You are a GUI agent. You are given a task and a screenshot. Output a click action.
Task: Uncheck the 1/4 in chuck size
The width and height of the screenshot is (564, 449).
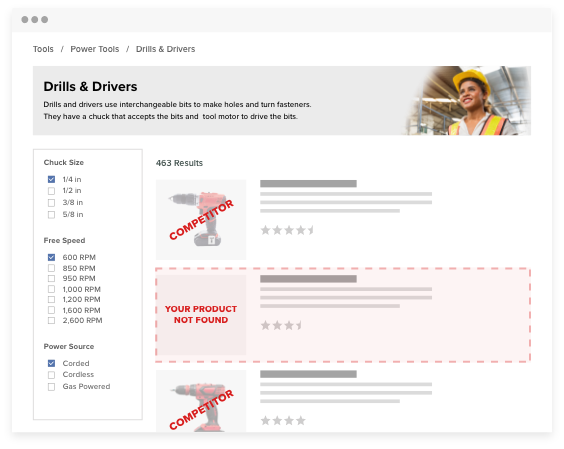tap(51, 179)
